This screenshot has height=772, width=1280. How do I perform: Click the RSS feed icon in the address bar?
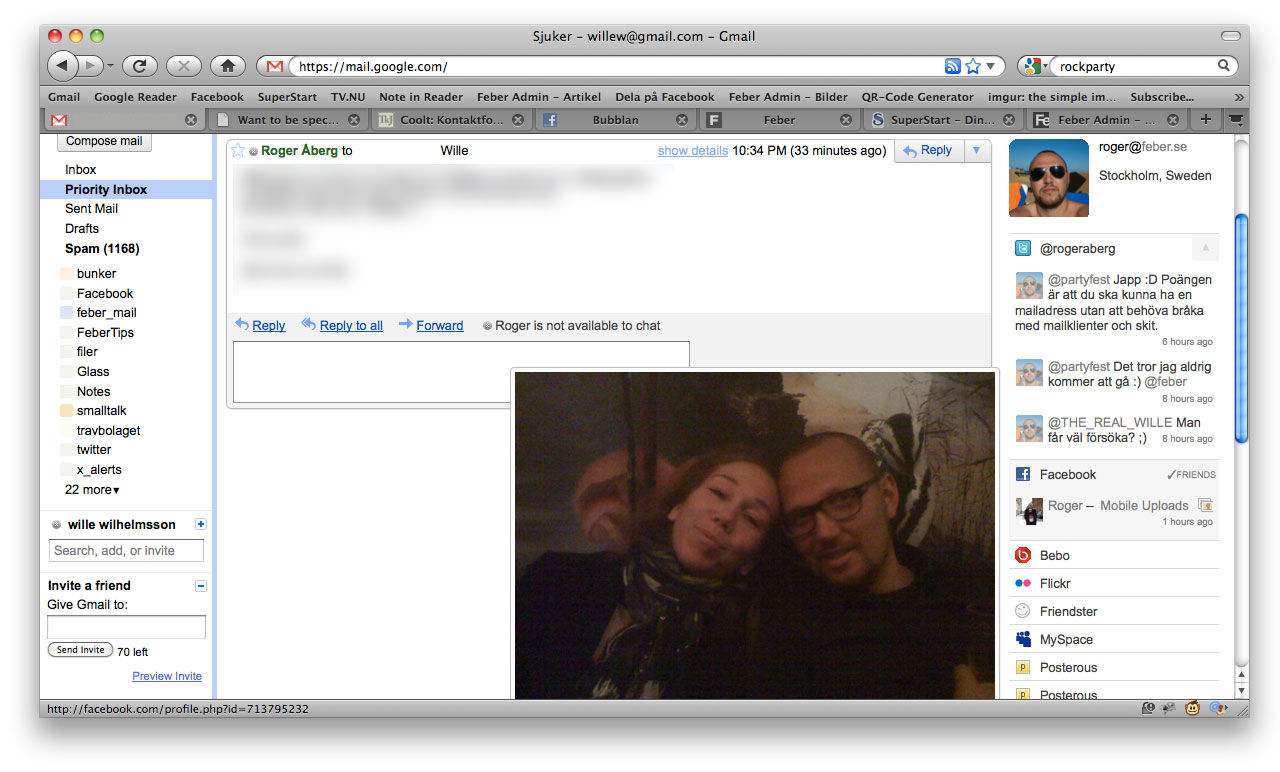click(x=952, y=65)
